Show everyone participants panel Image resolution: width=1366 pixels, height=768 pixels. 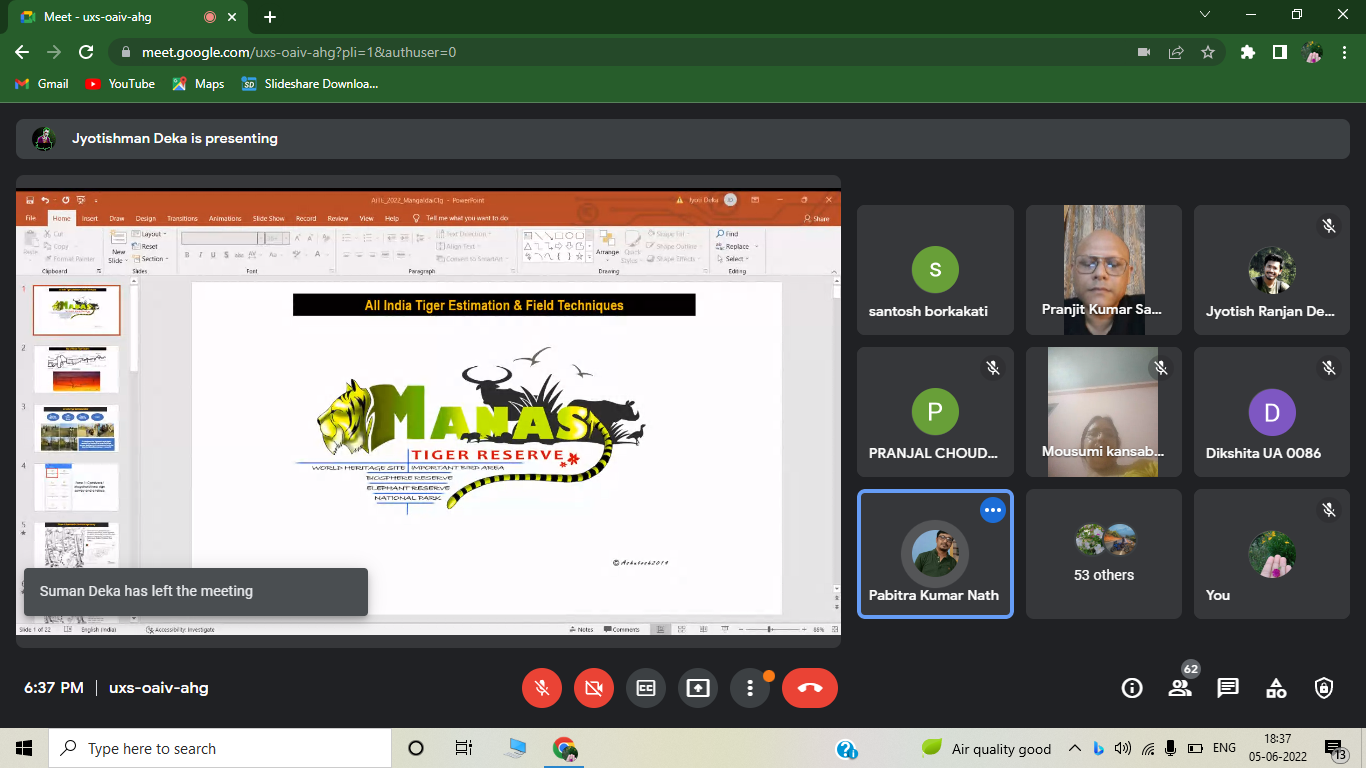coord(1180,688)
